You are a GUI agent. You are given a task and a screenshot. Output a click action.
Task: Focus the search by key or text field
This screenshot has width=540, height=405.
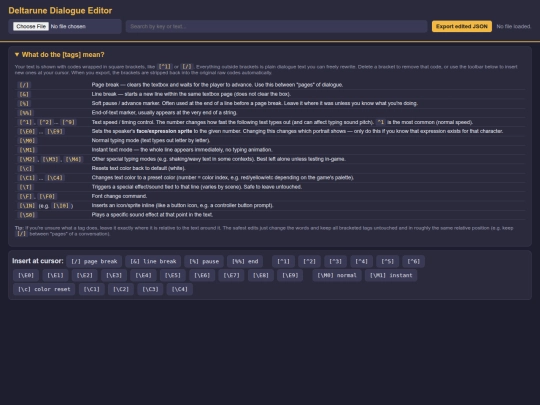tap(277, 27)
